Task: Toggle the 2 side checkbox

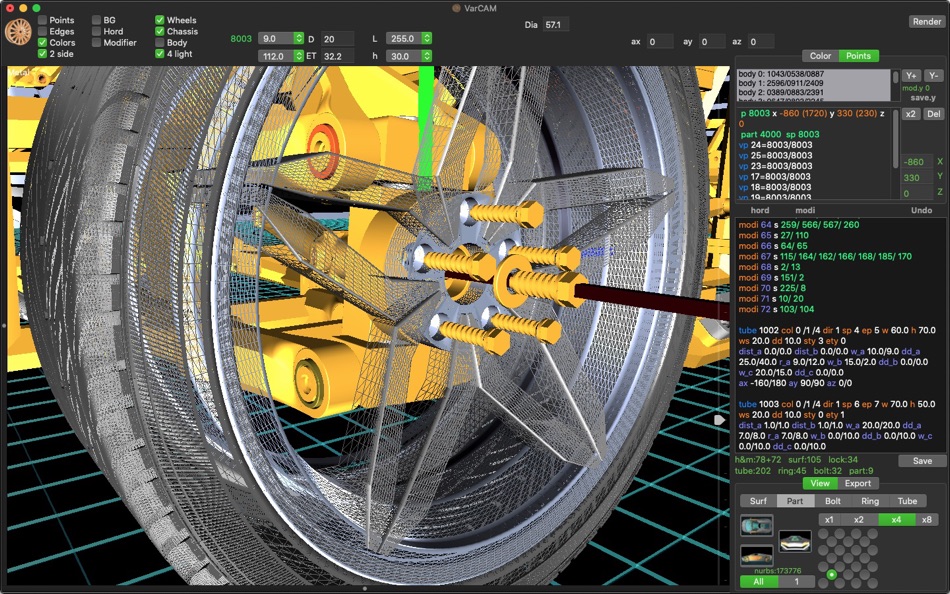Action: coord(42,53)
